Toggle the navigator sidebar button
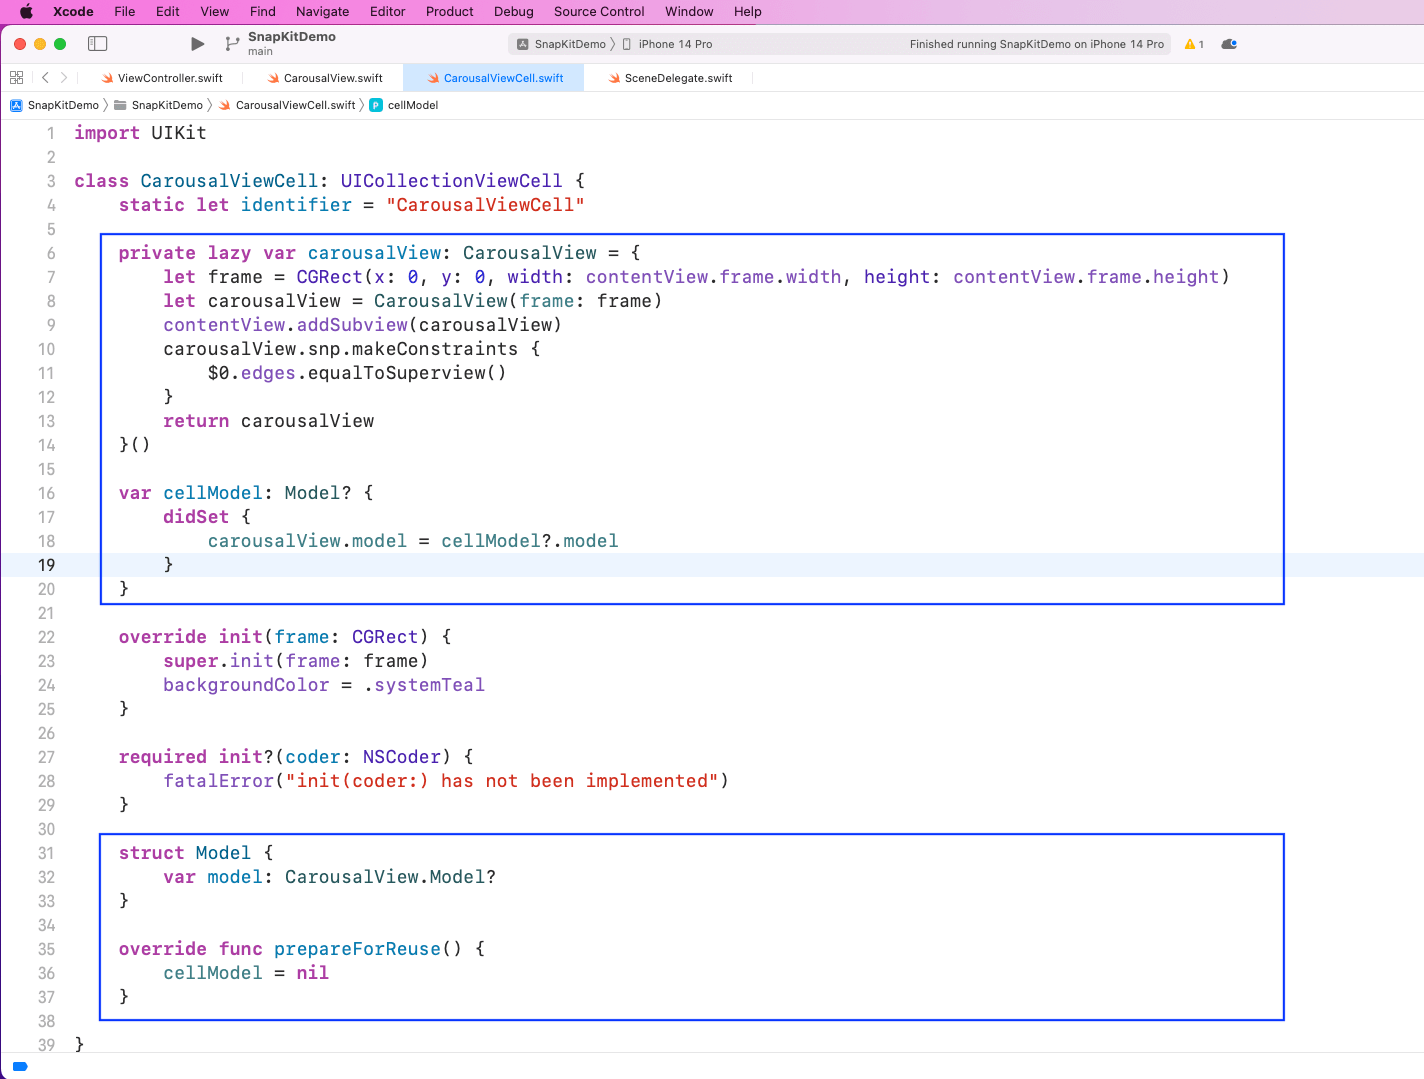 (97, 44)
